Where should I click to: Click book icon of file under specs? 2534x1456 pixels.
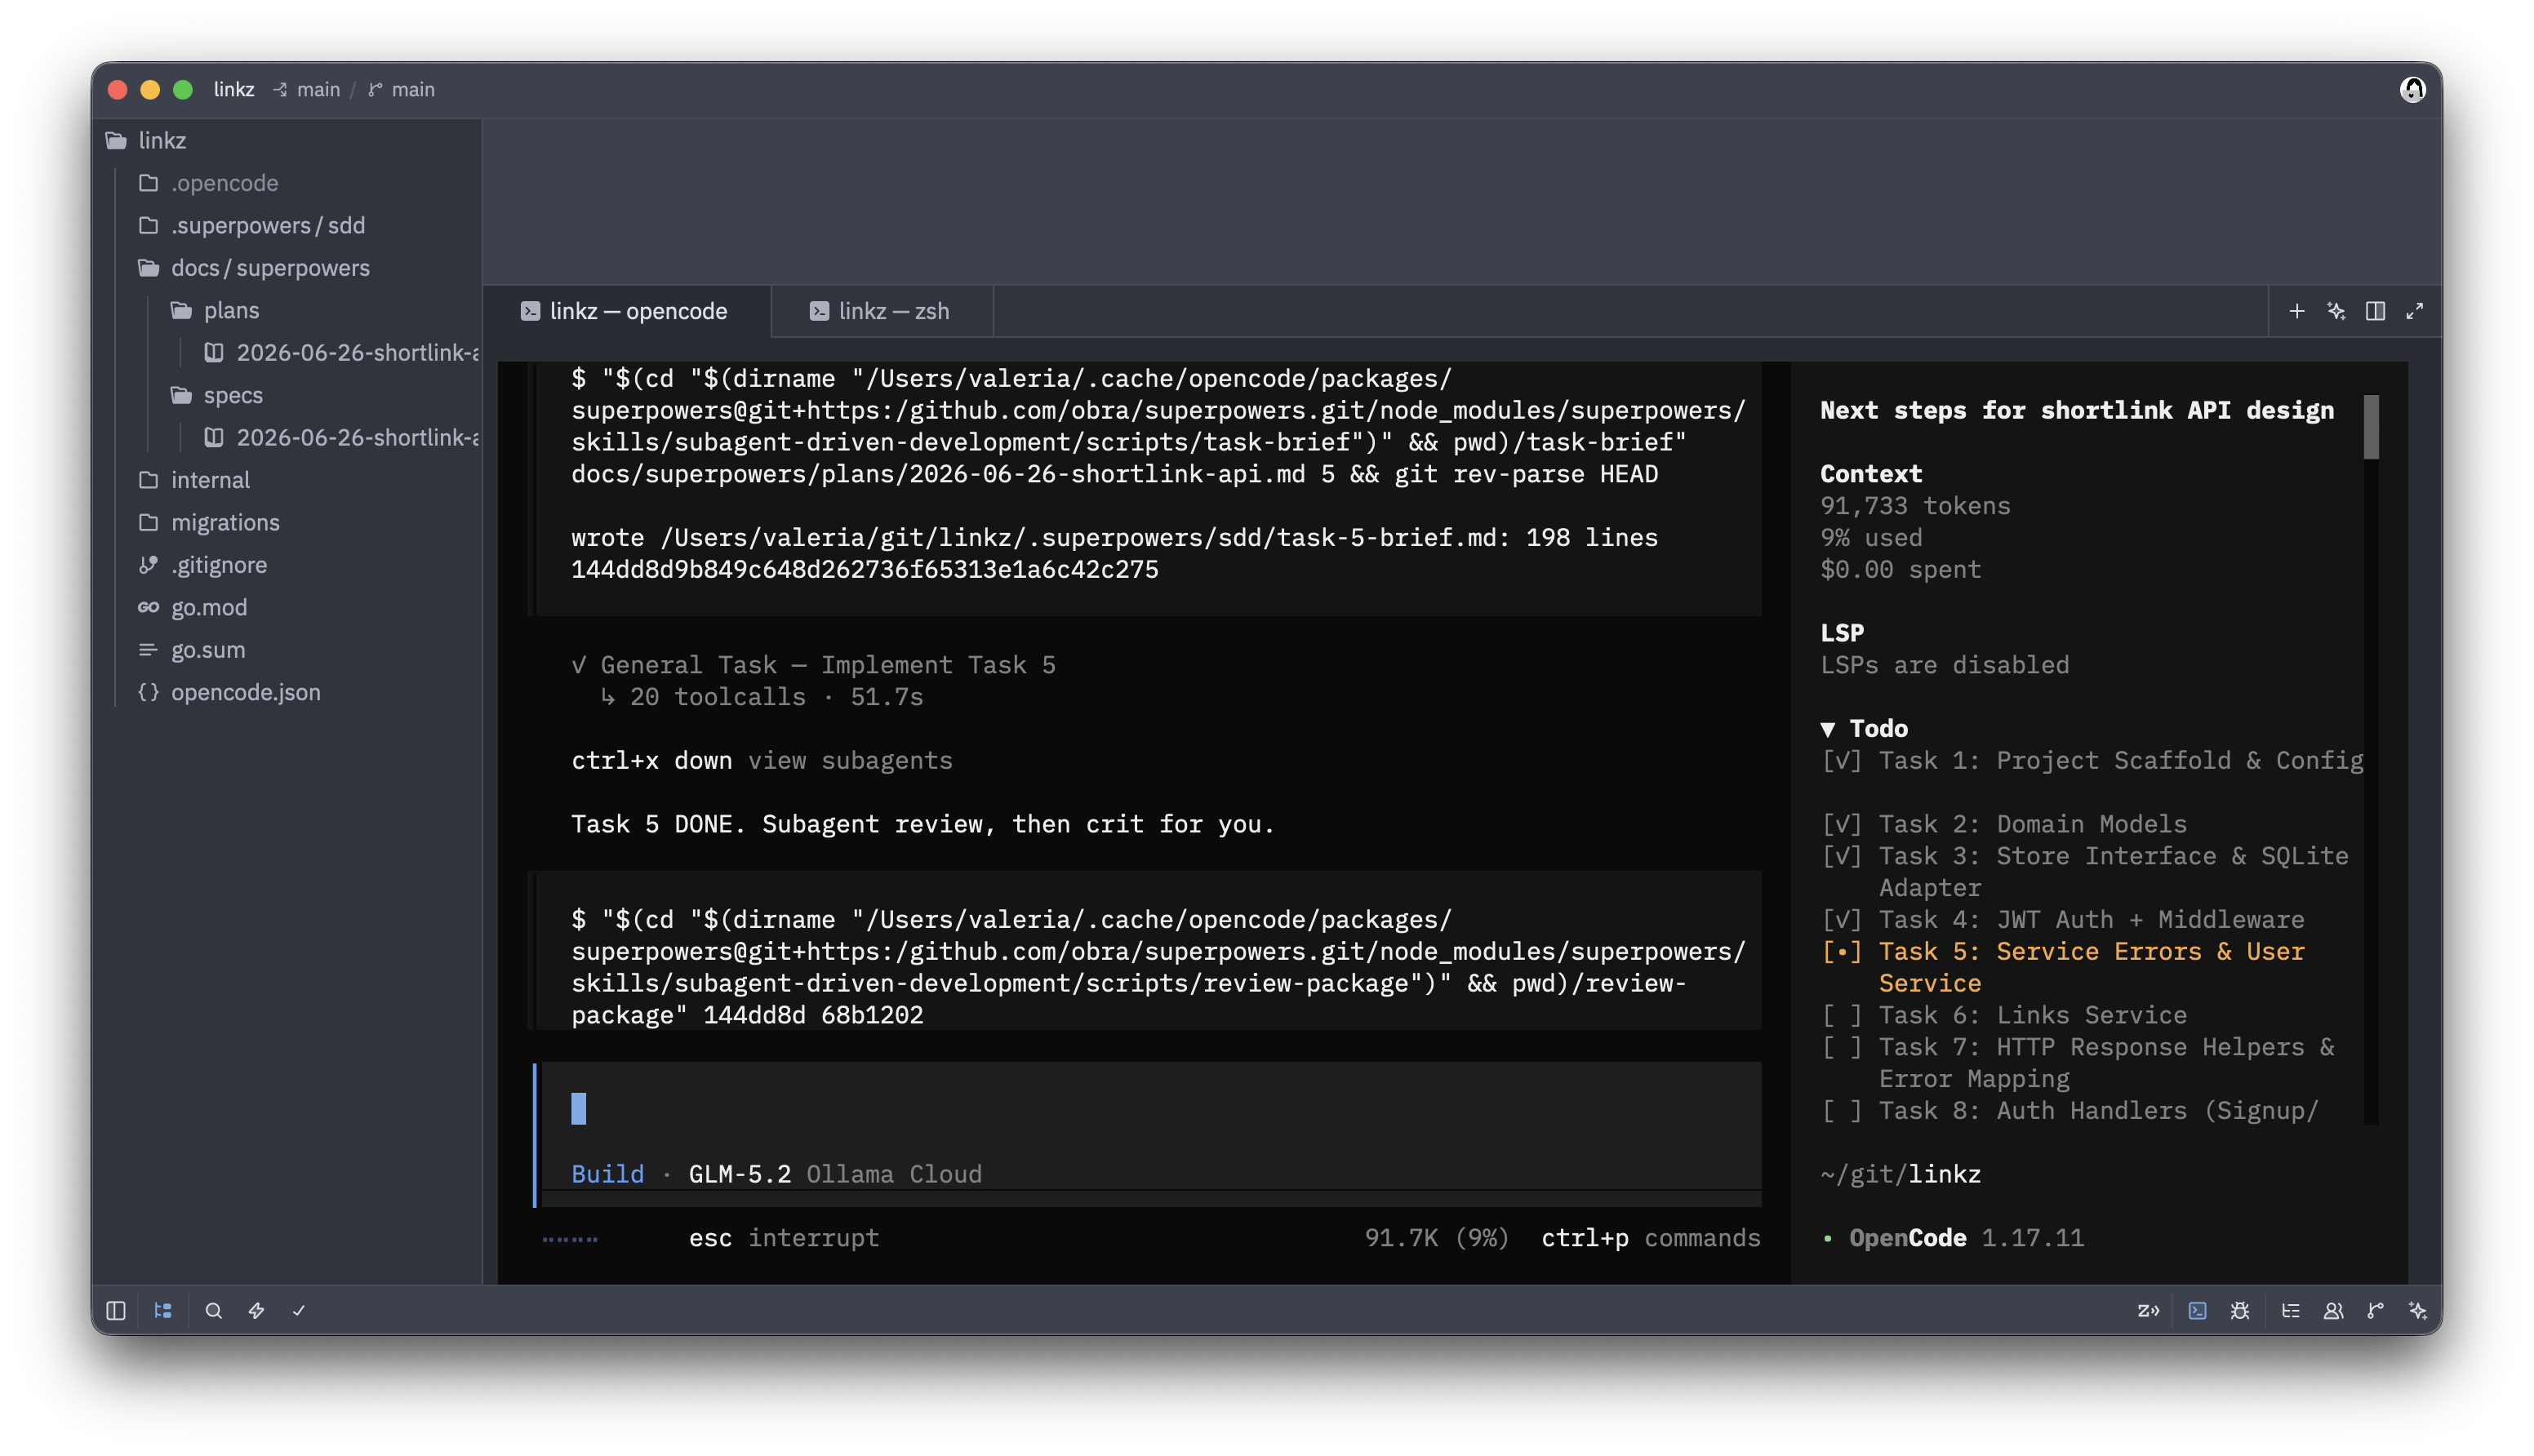pos(214,437)
